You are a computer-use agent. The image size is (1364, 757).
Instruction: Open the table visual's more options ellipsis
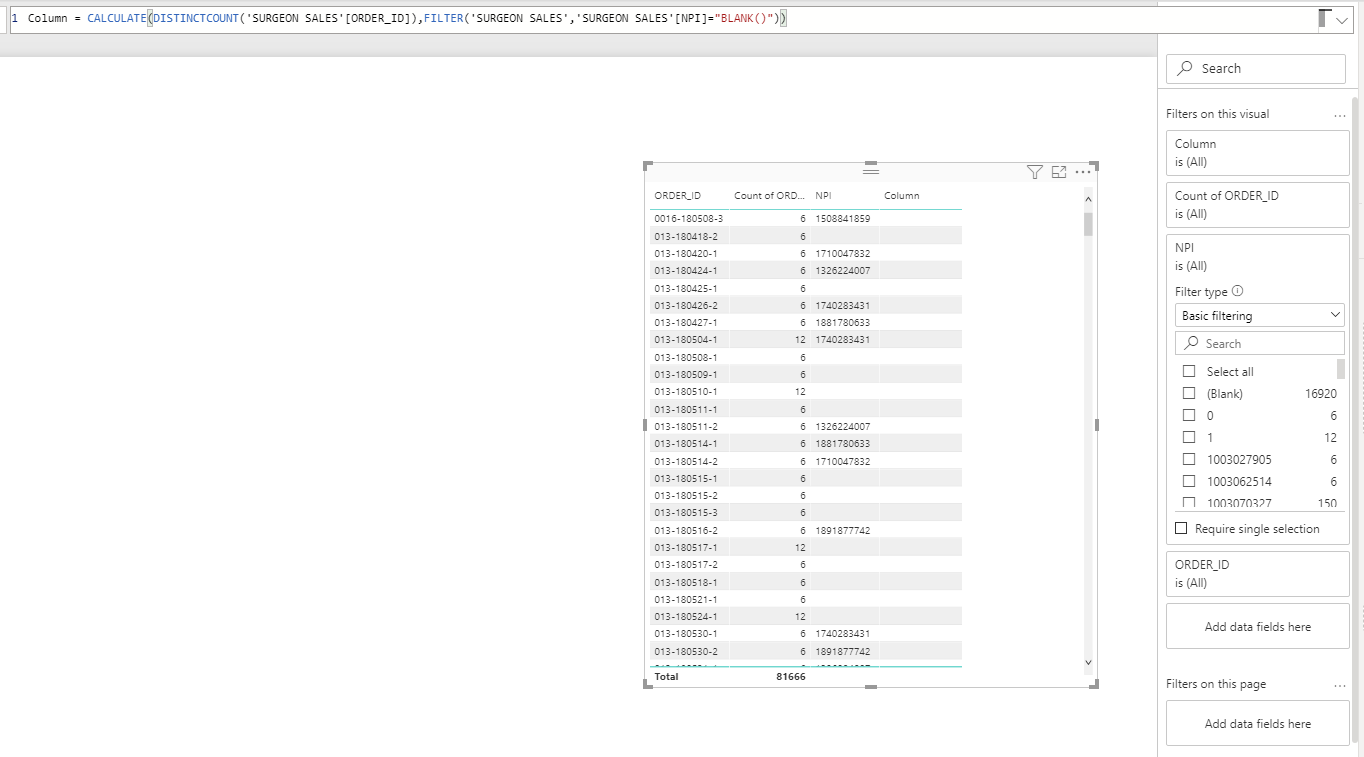tap(1083, 173)
